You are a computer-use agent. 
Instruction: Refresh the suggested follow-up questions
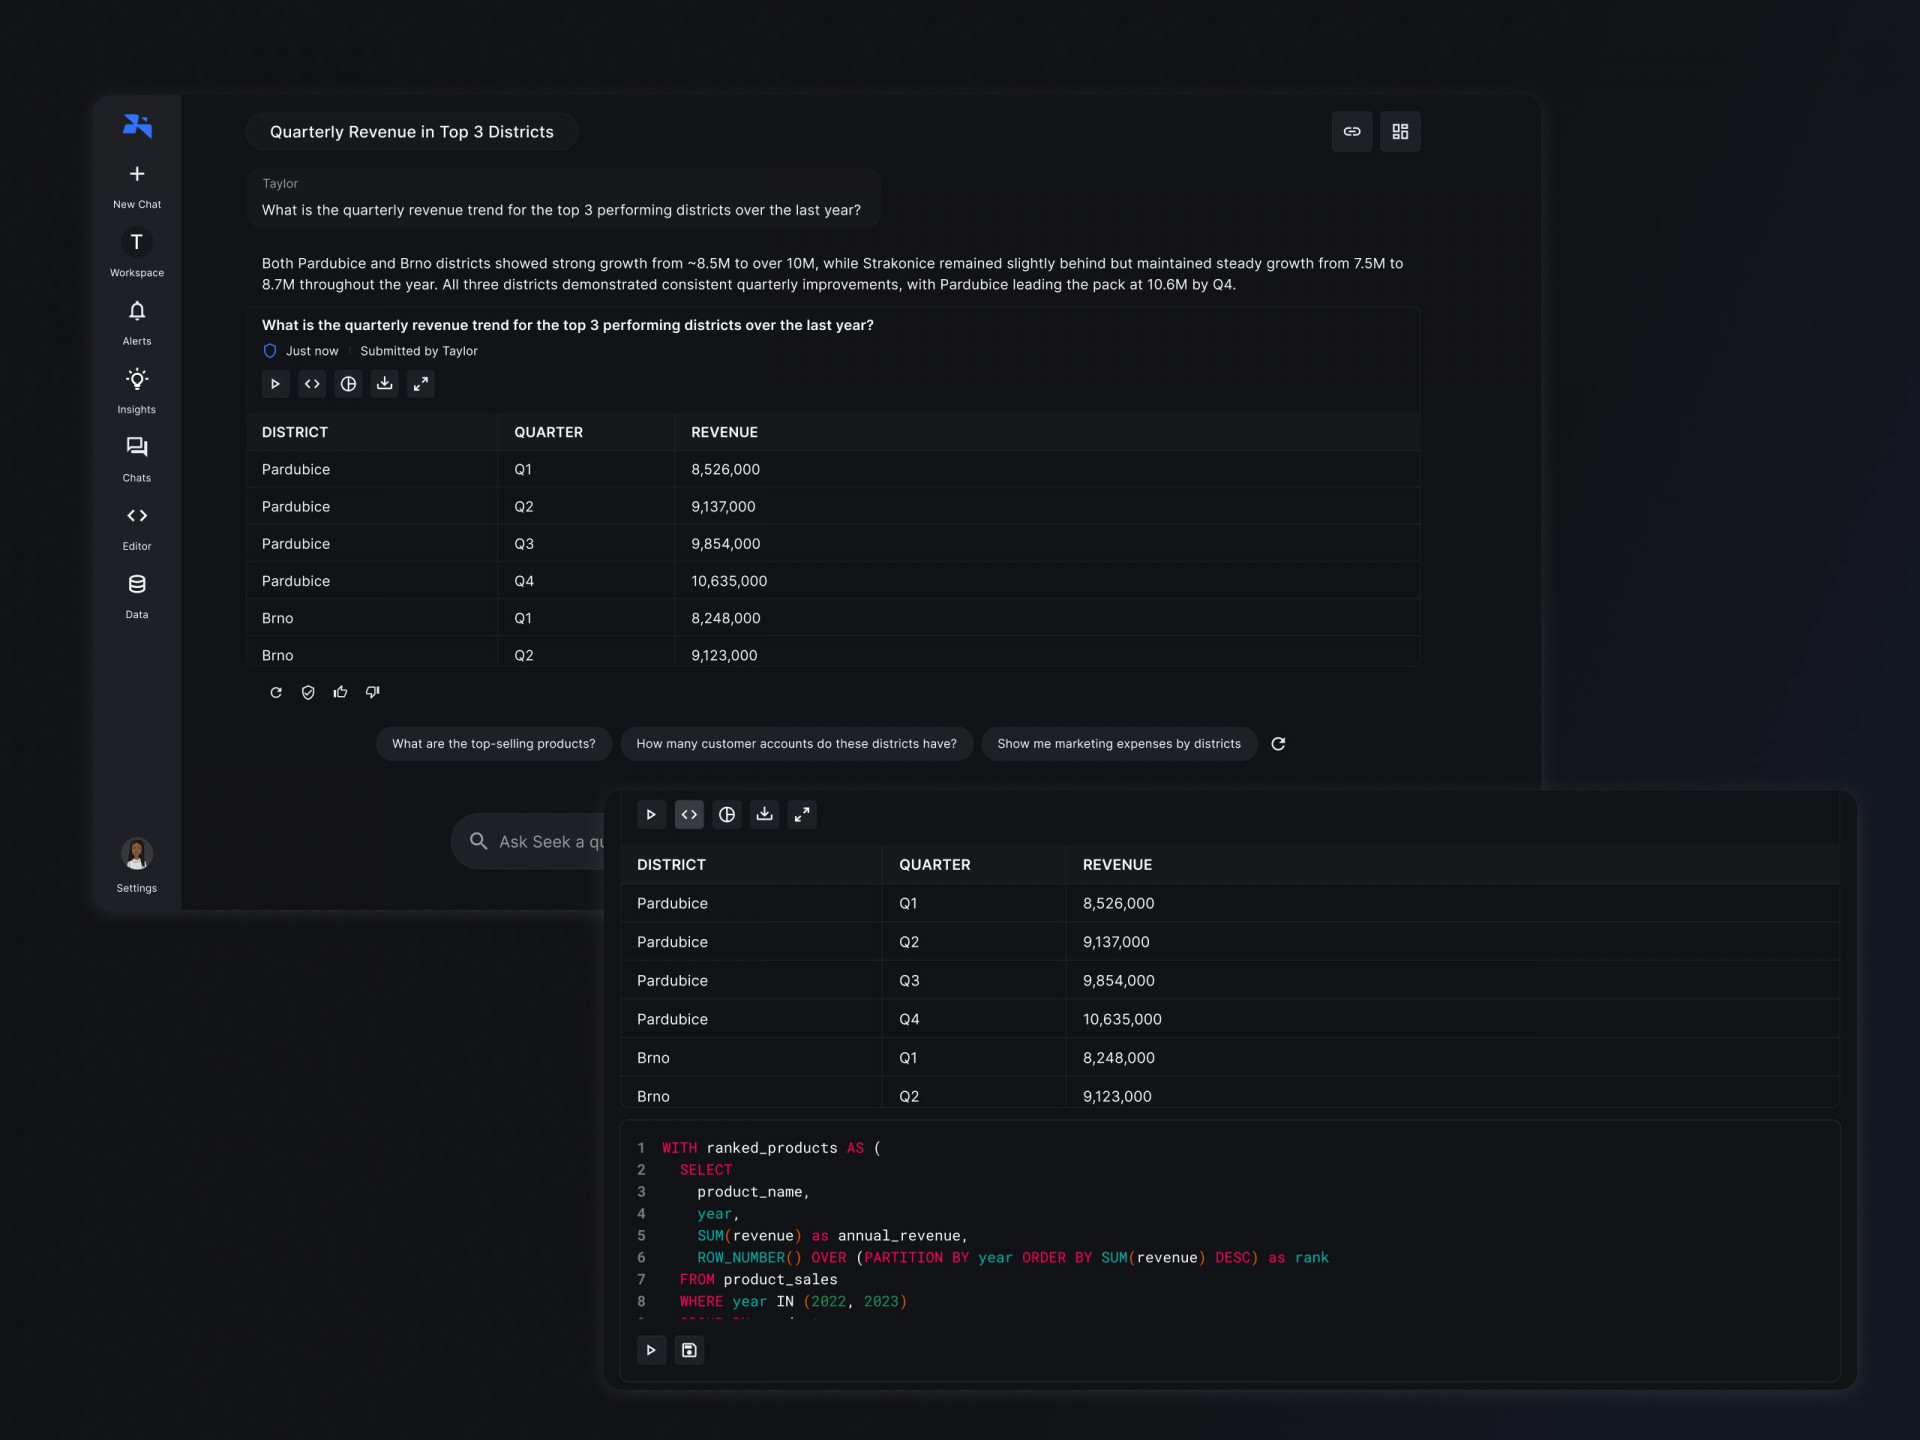click(x=1278, y=744)
